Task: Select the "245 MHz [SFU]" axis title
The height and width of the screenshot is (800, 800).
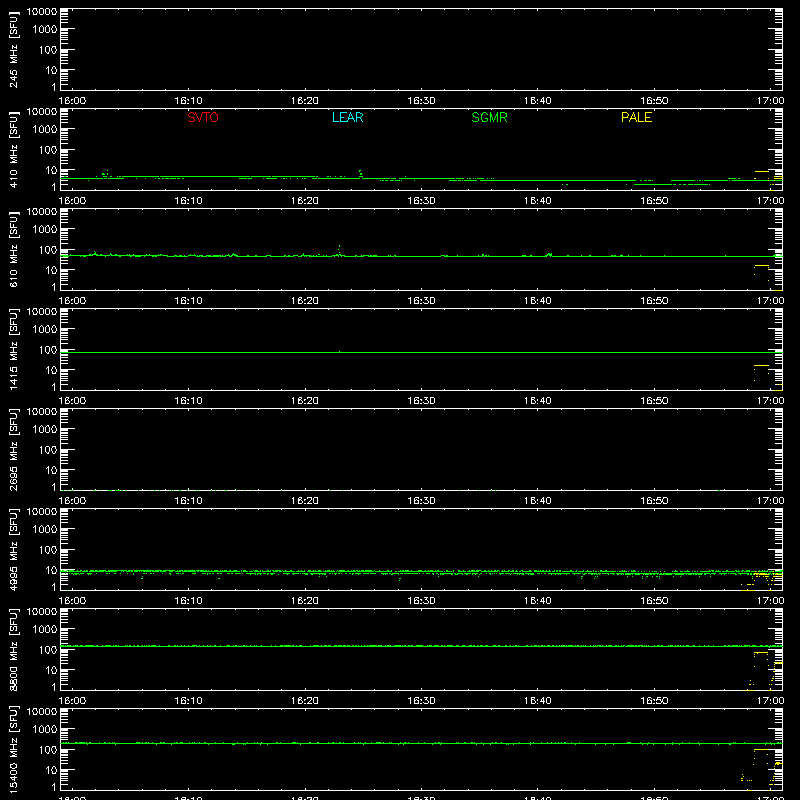Action: tap(13, 50)
